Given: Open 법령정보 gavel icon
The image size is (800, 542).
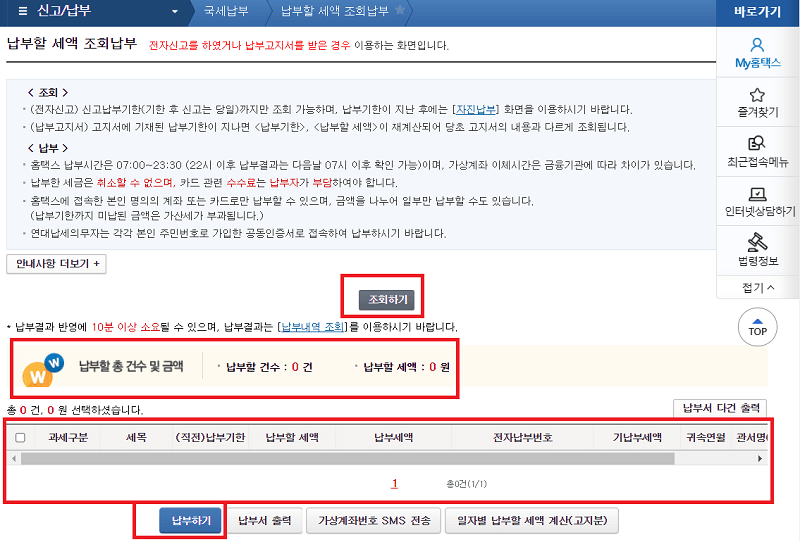Looking at the screenshot, I should 757,242.
